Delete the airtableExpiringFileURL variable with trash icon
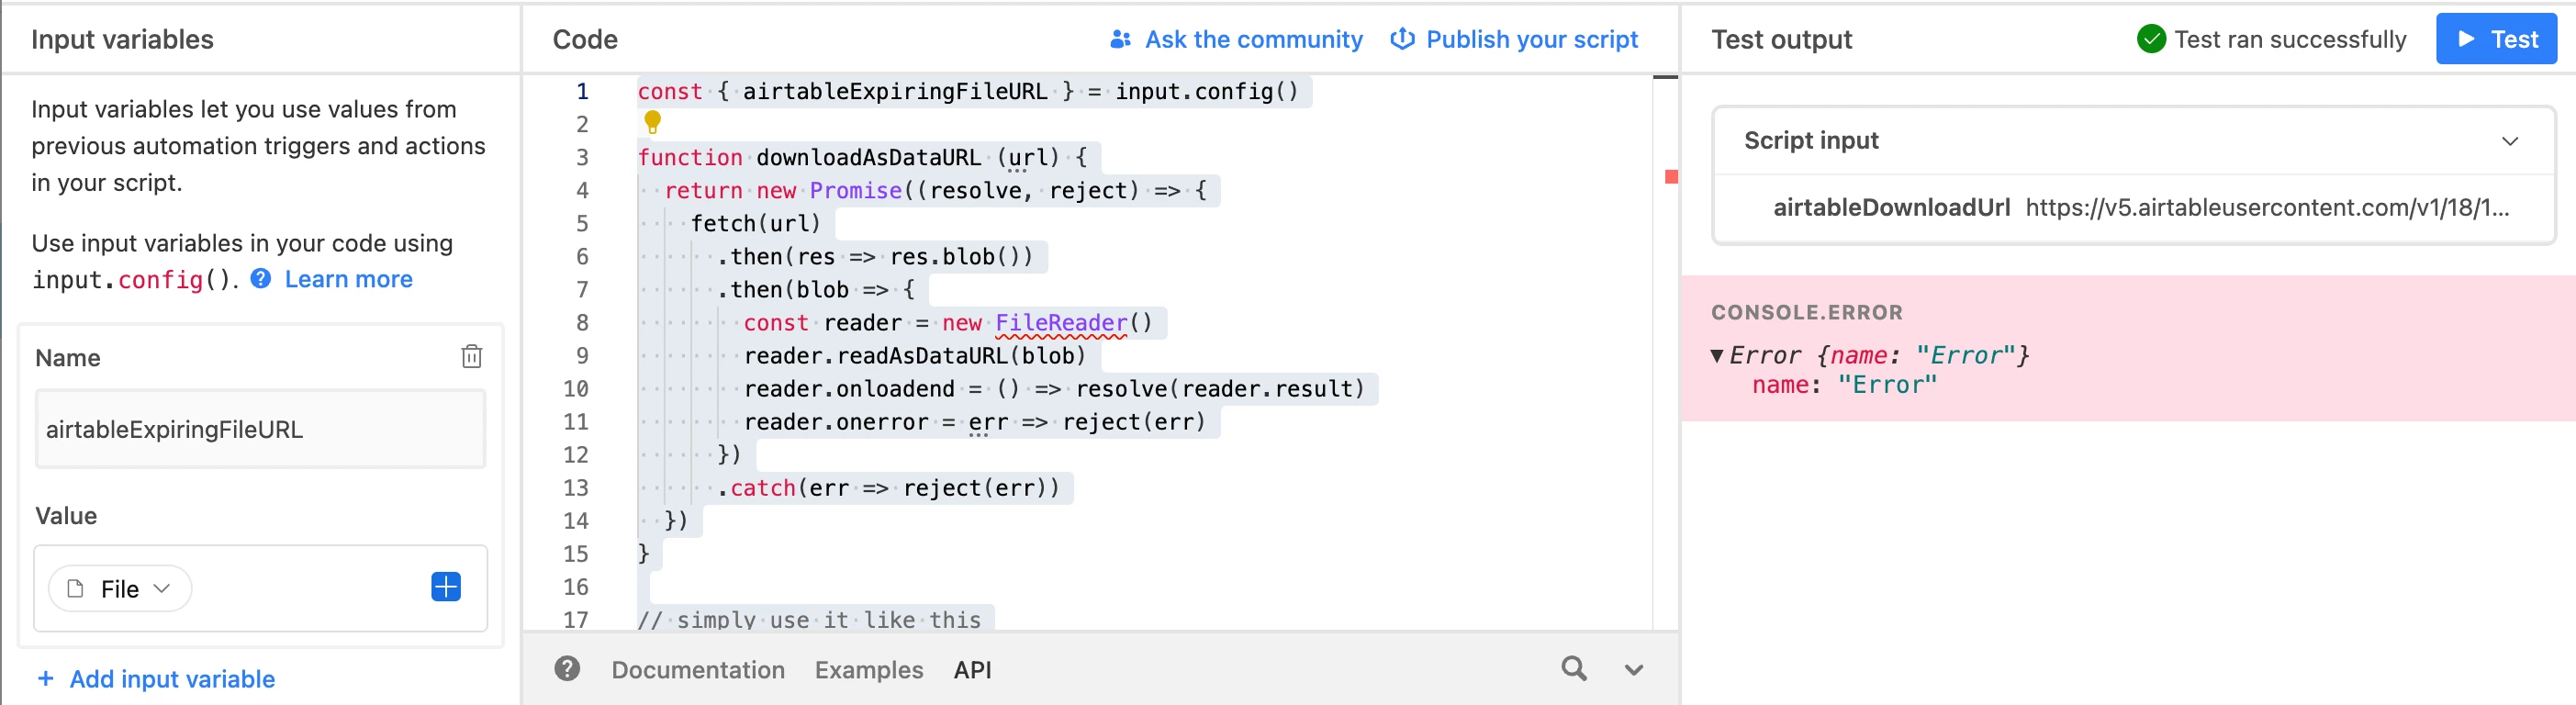This screenshot has height=705, width=2576. tap(471, 356)
